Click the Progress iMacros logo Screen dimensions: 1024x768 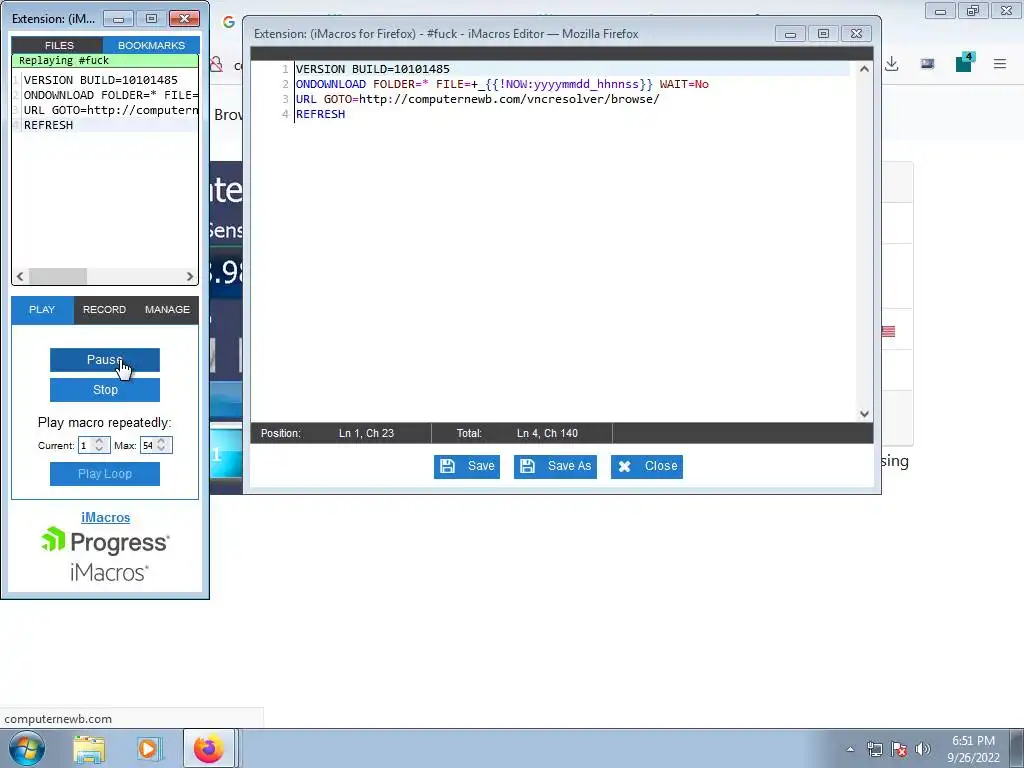(105, 554)
